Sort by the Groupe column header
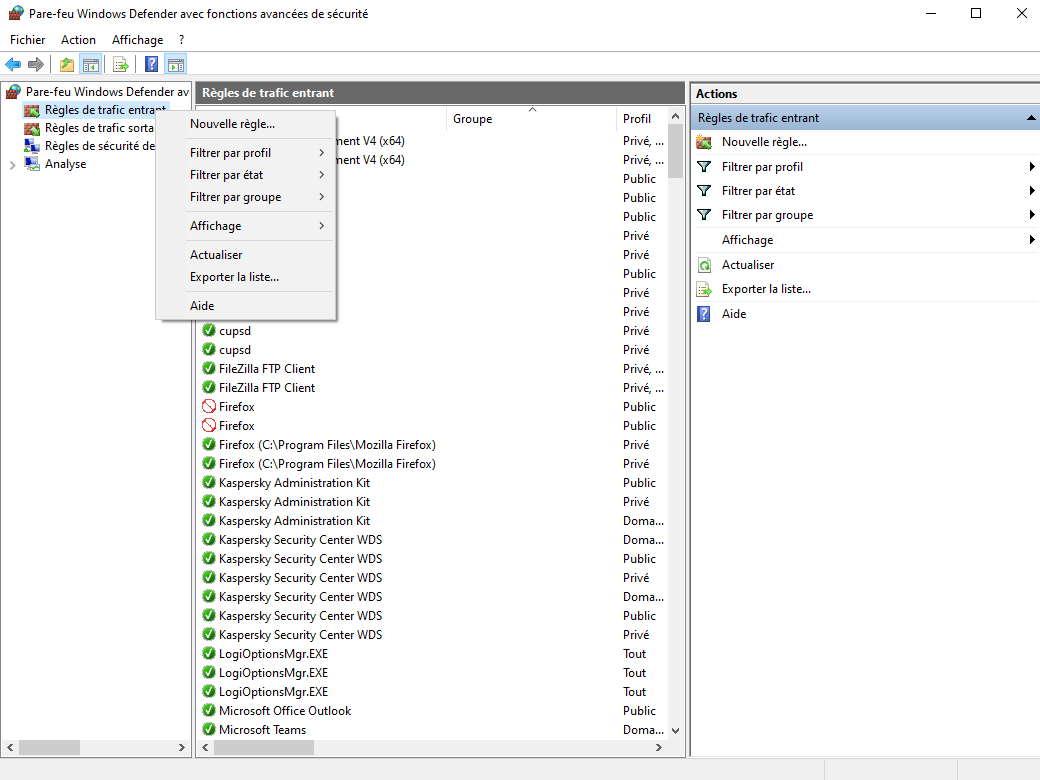The height and width of the screenshot is (780, 1040). [x=531, y=119]
